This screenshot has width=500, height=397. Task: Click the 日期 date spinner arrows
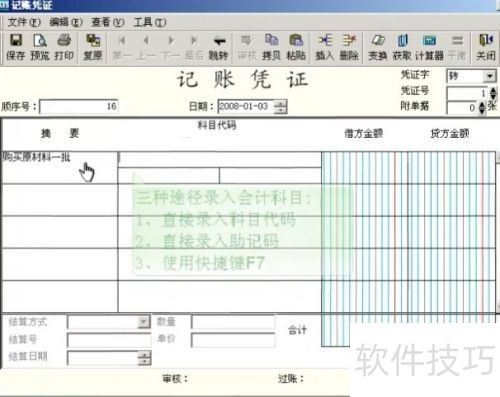pos(280,107)
